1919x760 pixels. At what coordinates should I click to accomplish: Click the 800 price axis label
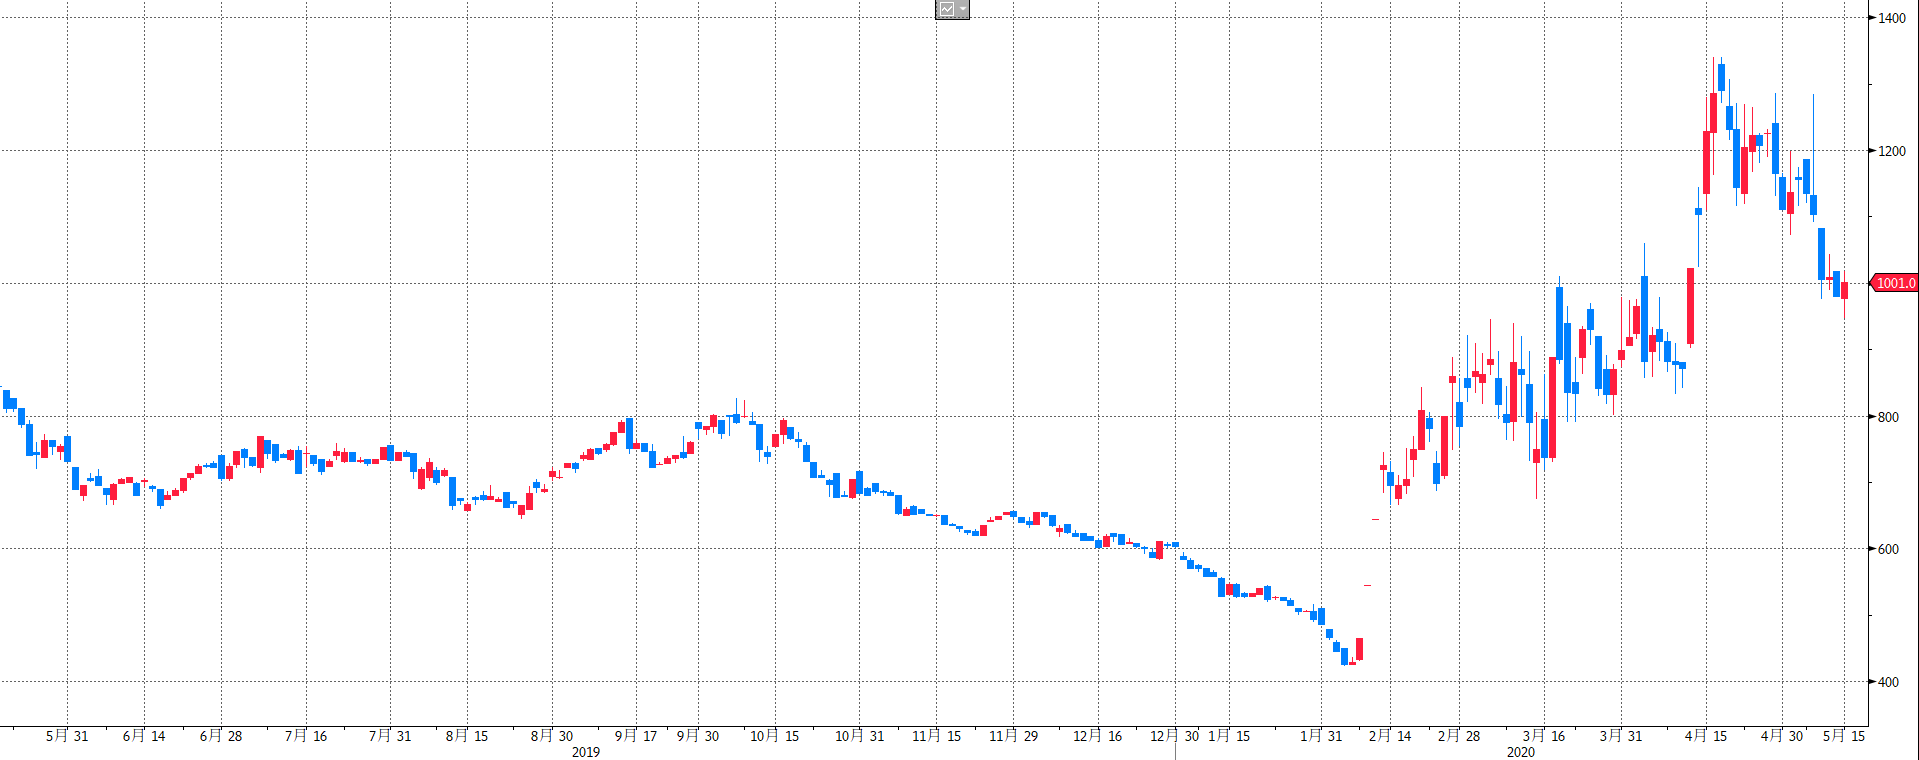(x=1888, y=417)
